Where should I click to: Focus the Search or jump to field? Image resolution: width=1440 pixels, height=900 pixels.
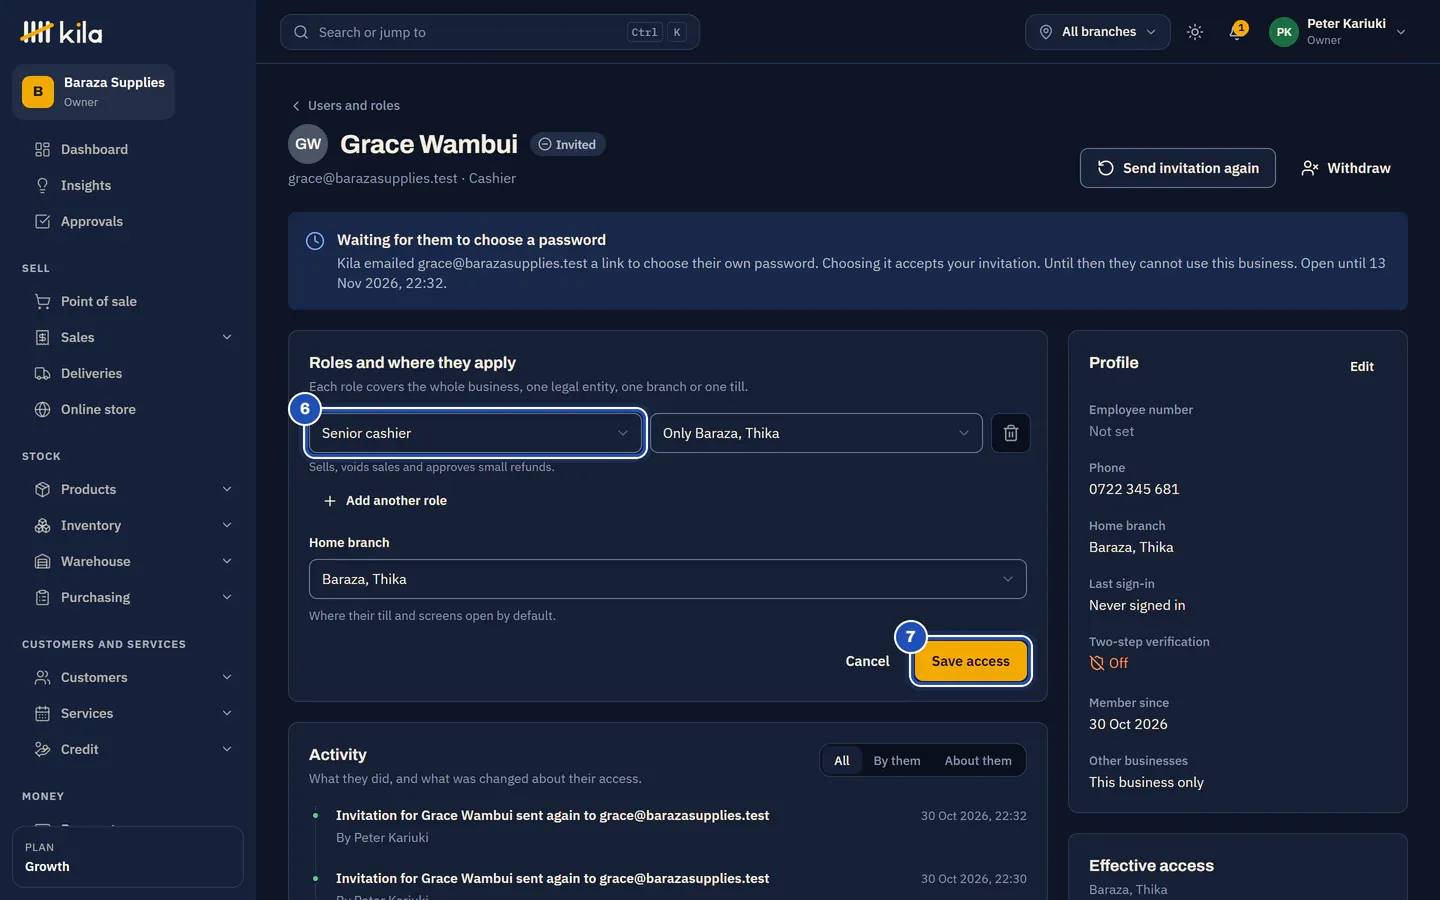(490, 32)
